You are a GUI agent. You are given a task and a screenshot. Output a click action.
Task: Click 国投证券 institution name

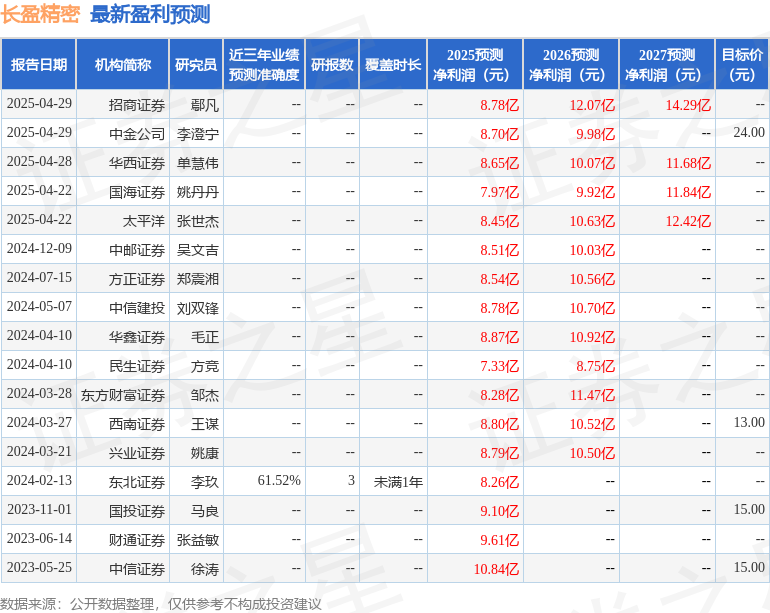point(137,511)
